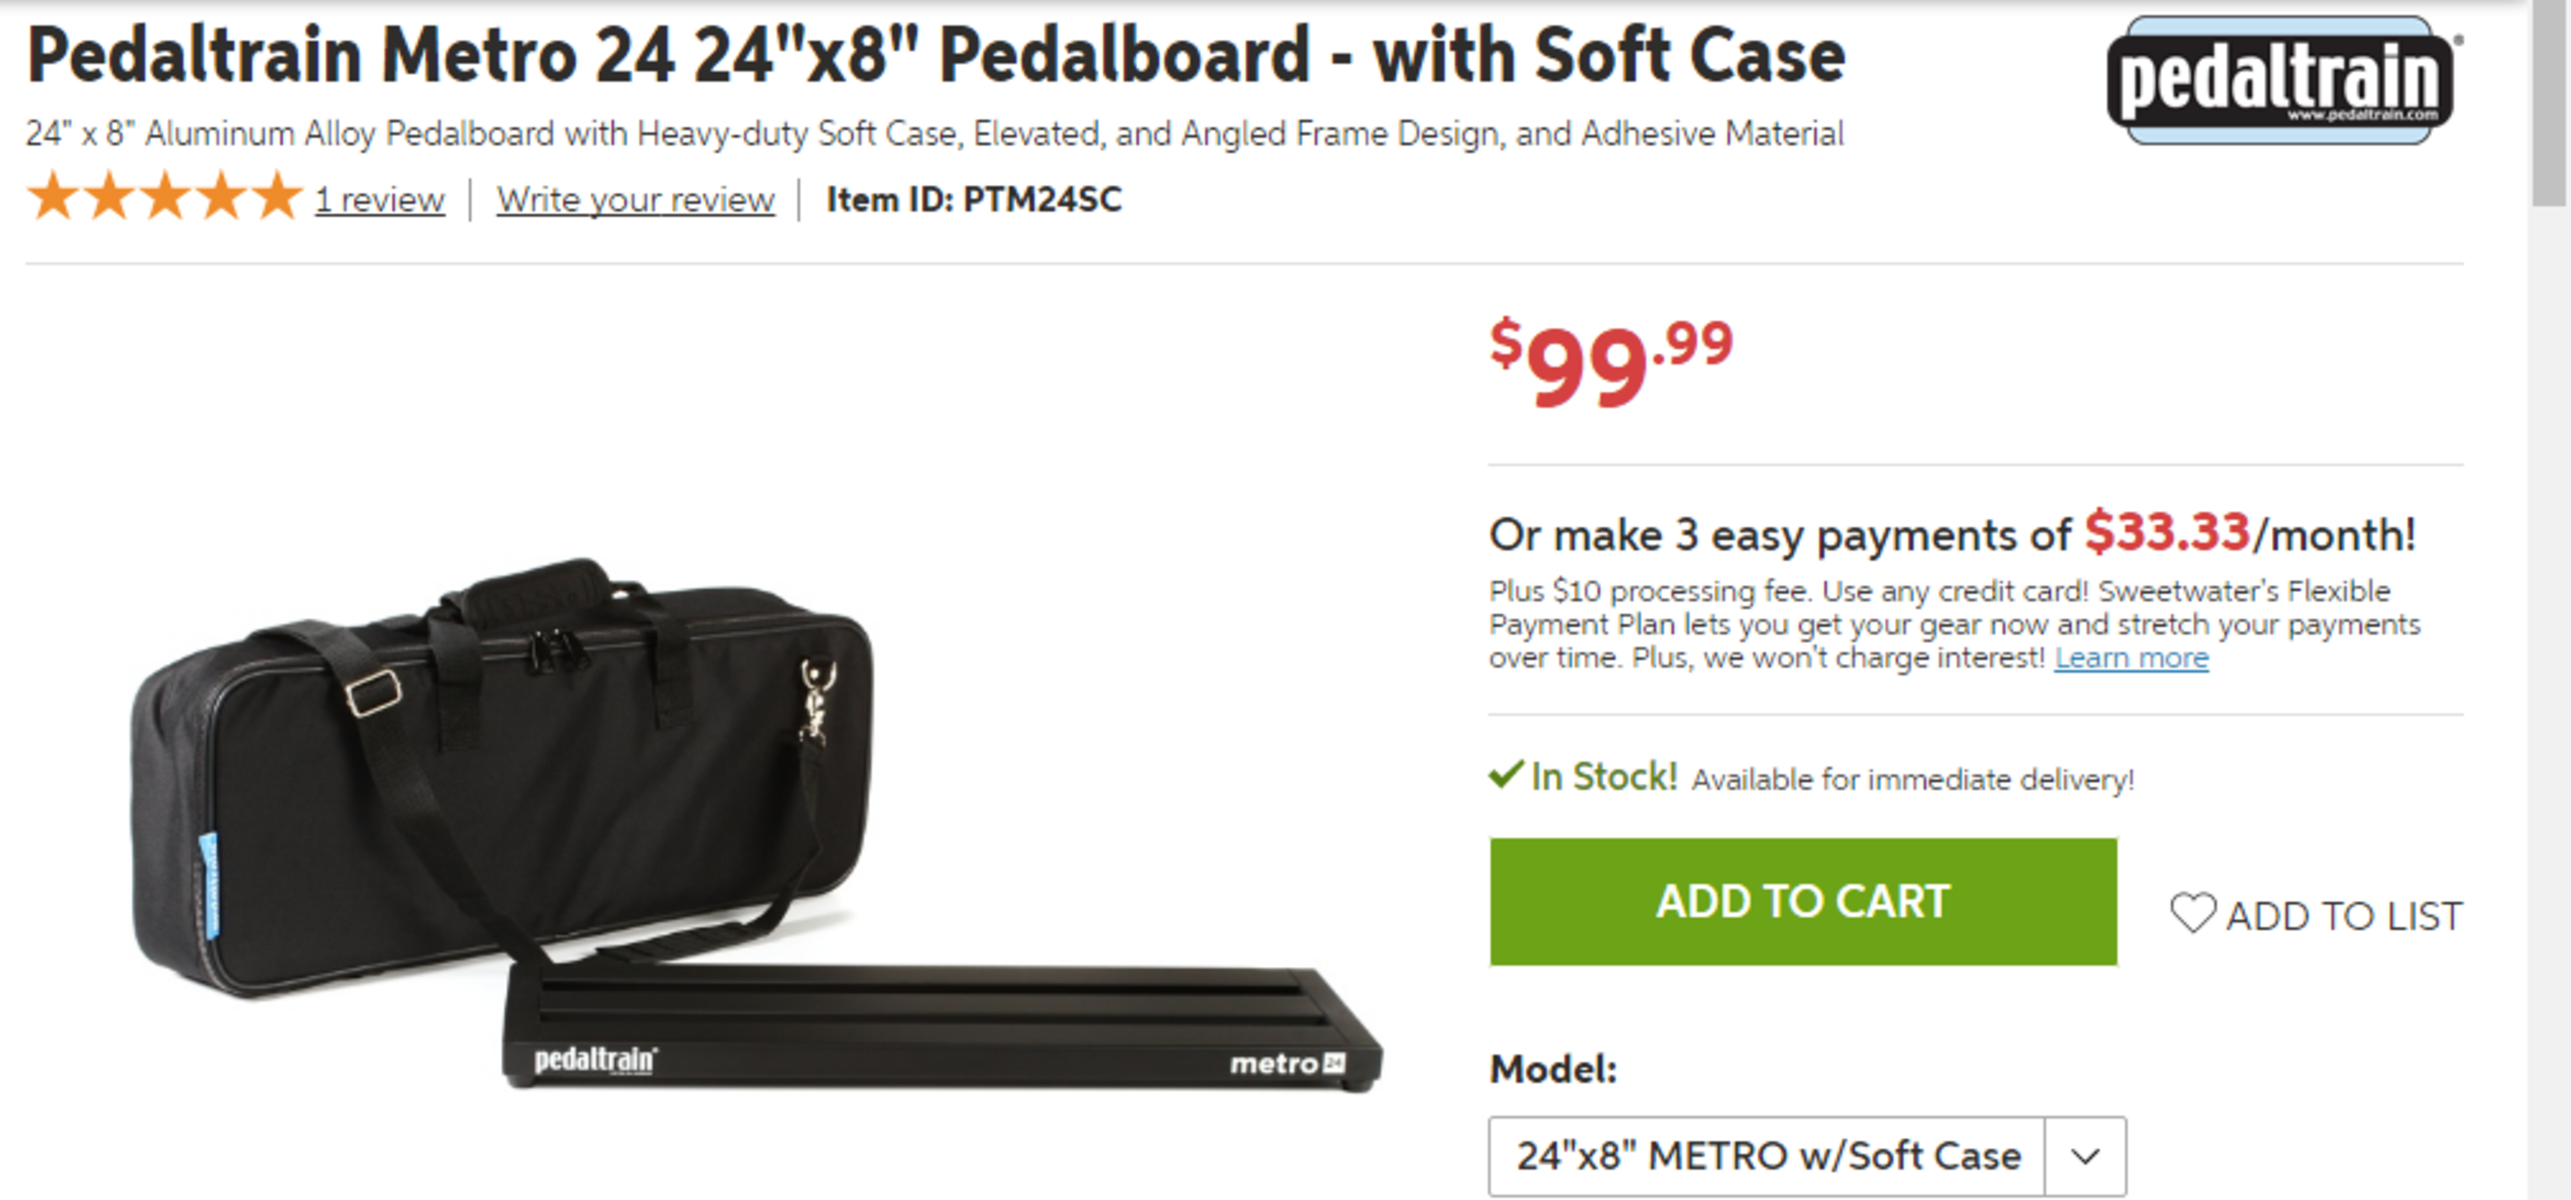Screen dimensions: 2571x1200
Task: Click the green Add to Cart button
Action: click(1803, 901)
